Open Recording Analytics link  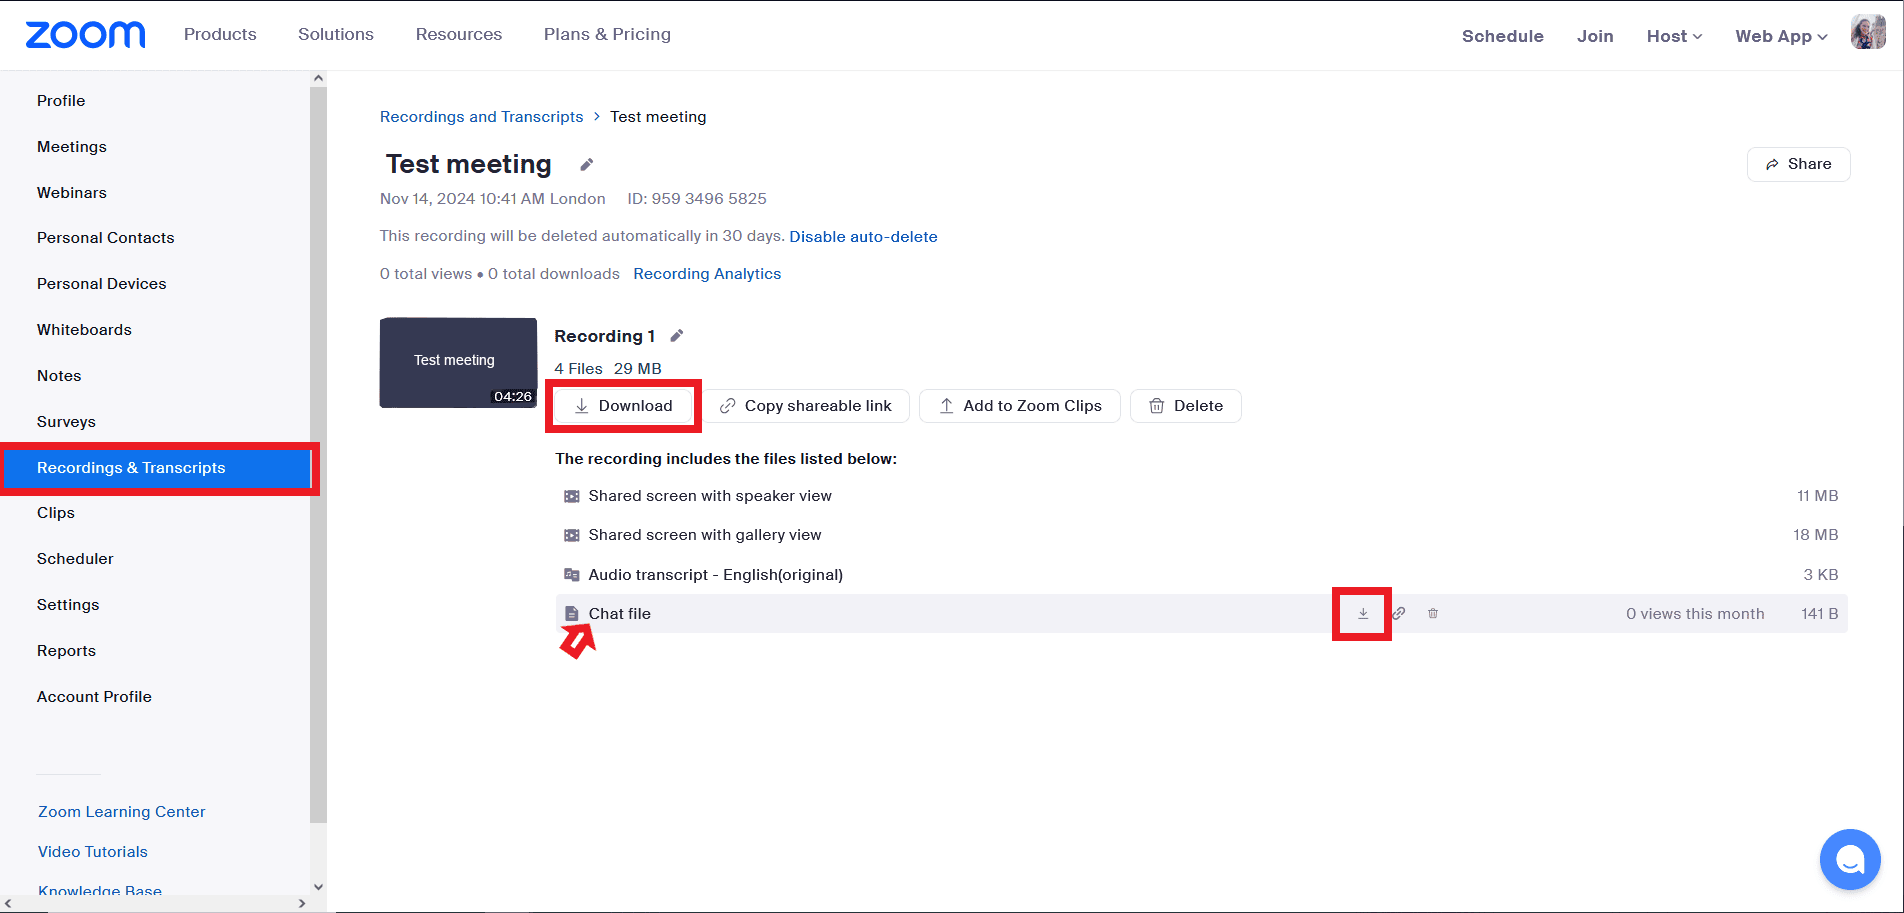pos(707,274)
